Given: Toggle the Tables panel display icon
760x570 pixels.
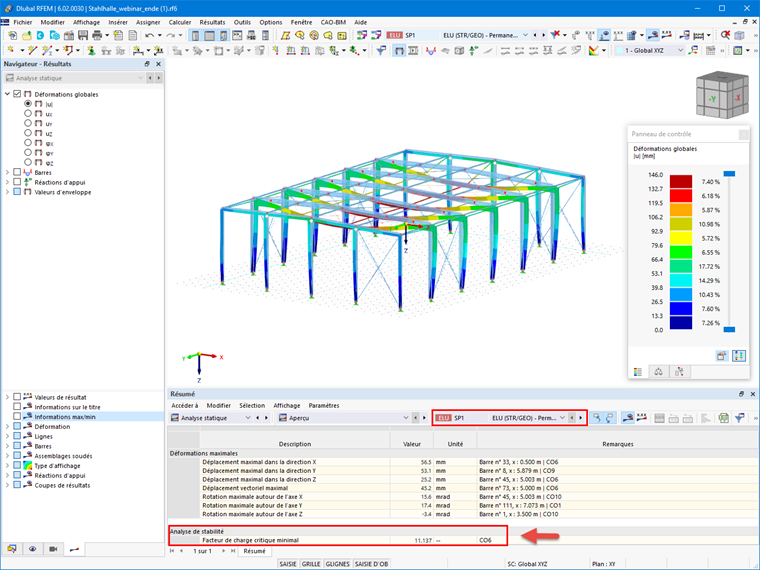Looking at the screenshot, I should point(209,35).
